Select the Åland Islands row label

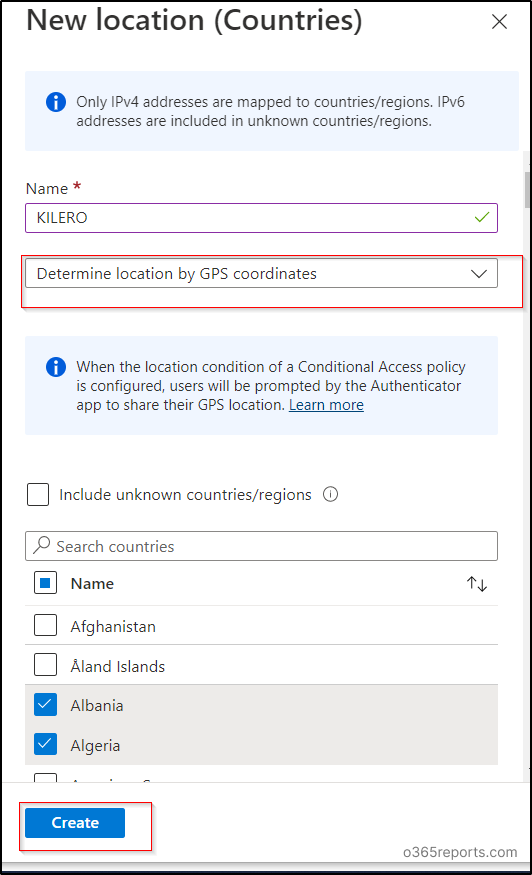coord(118,666)
